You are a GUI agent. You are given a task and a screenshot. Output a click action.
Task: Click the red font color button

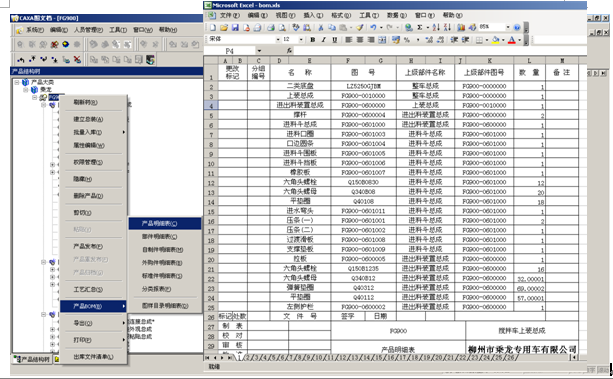point(511,40)
